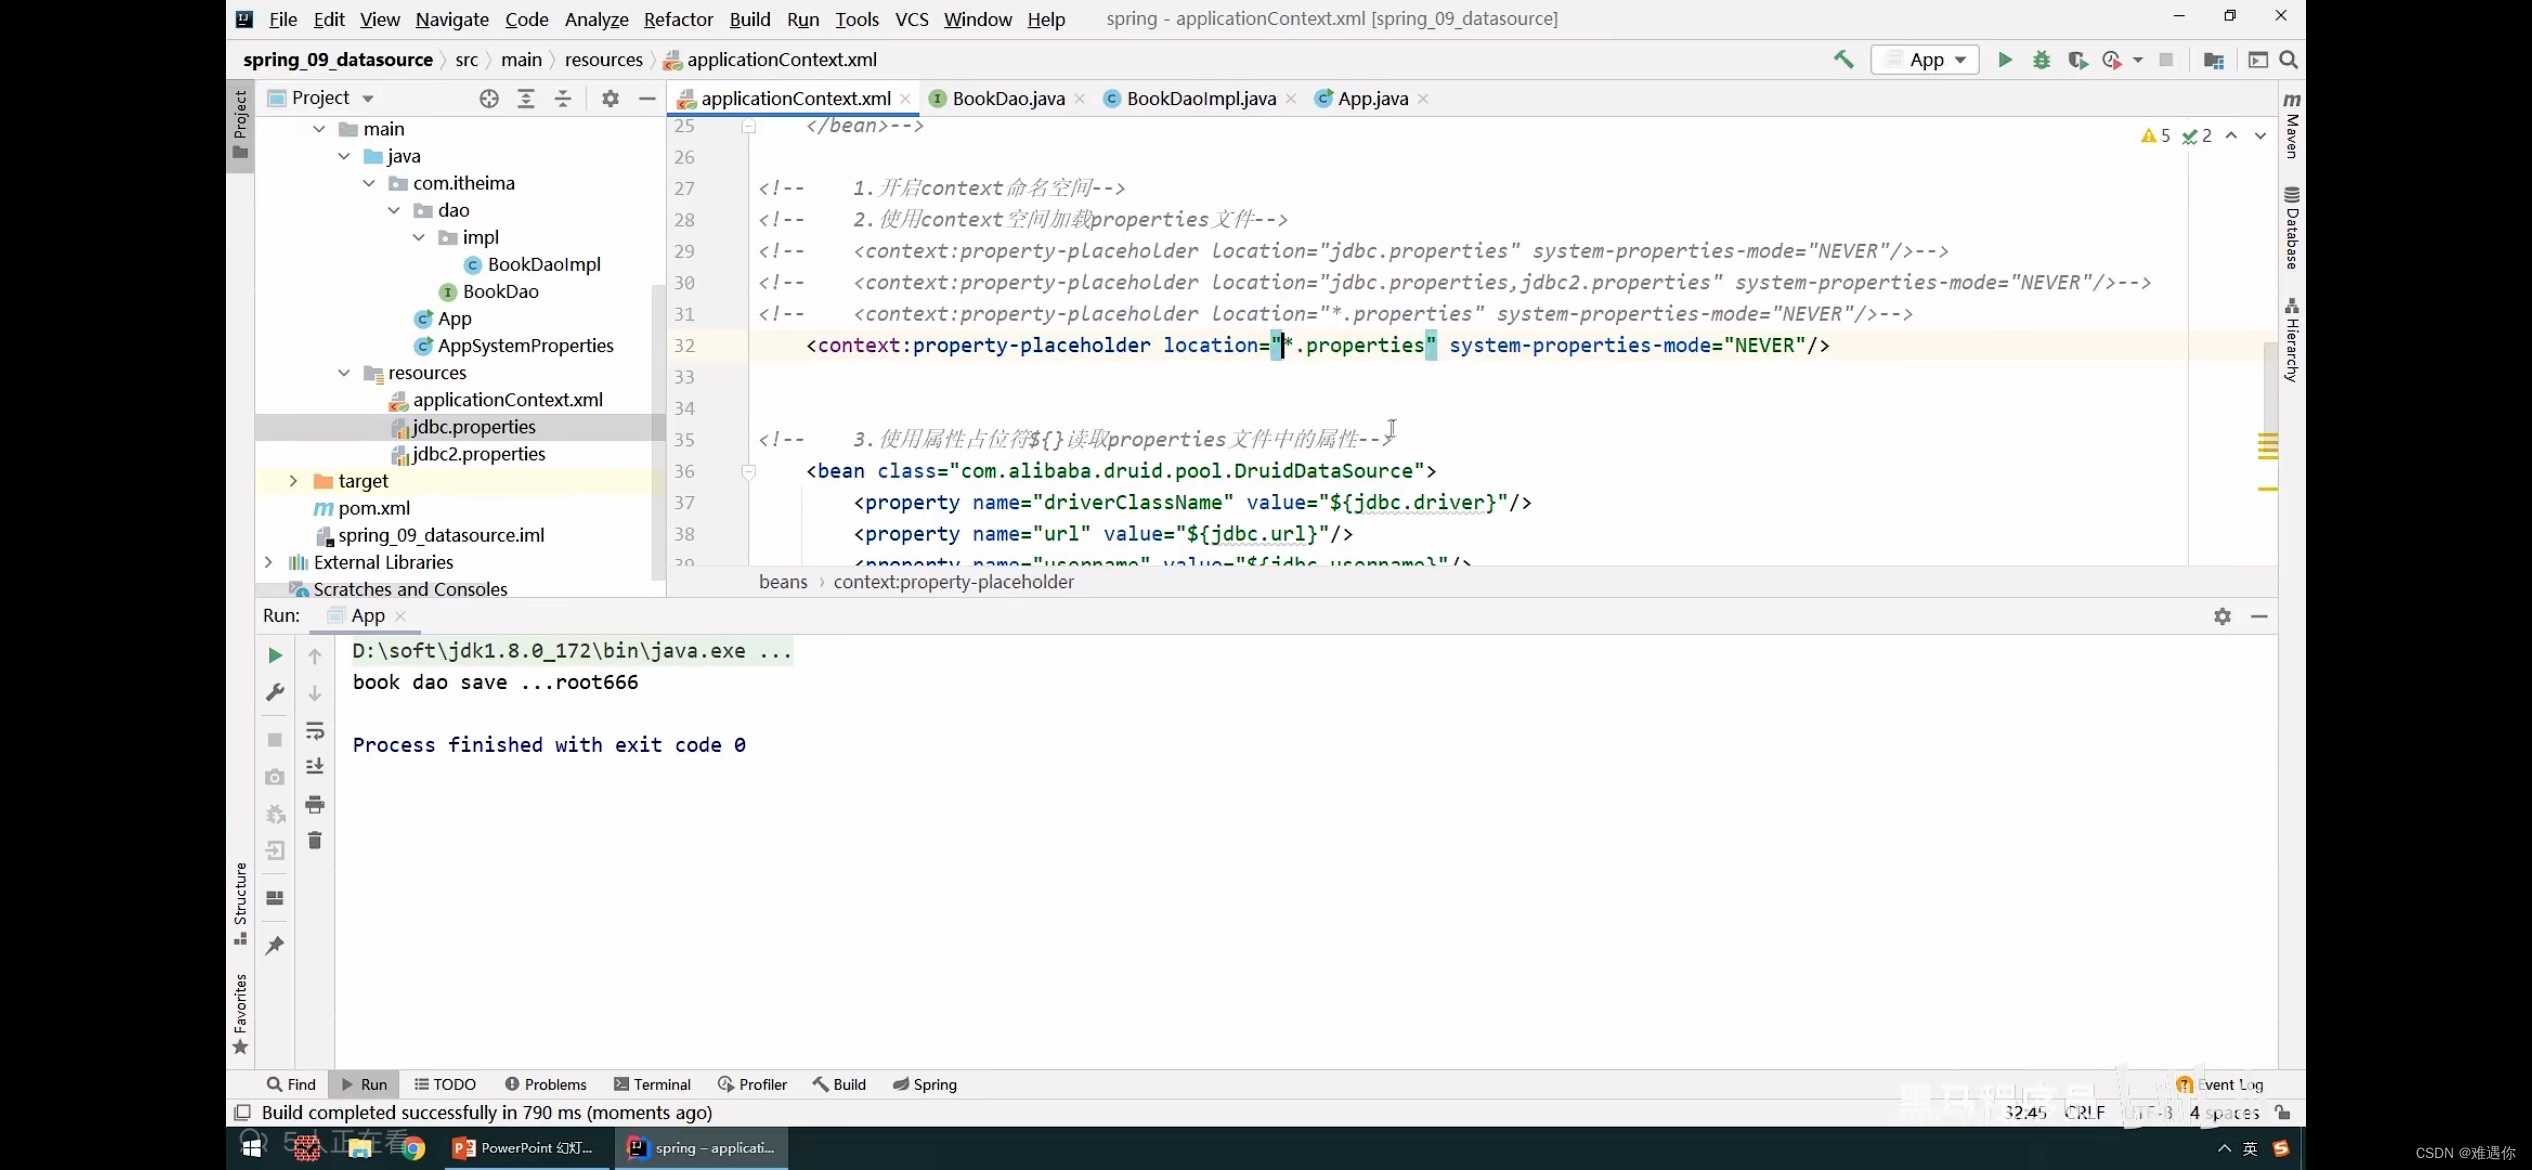Toggle the Structure side panel tab

pyautogui.click(x=240, y=903)
